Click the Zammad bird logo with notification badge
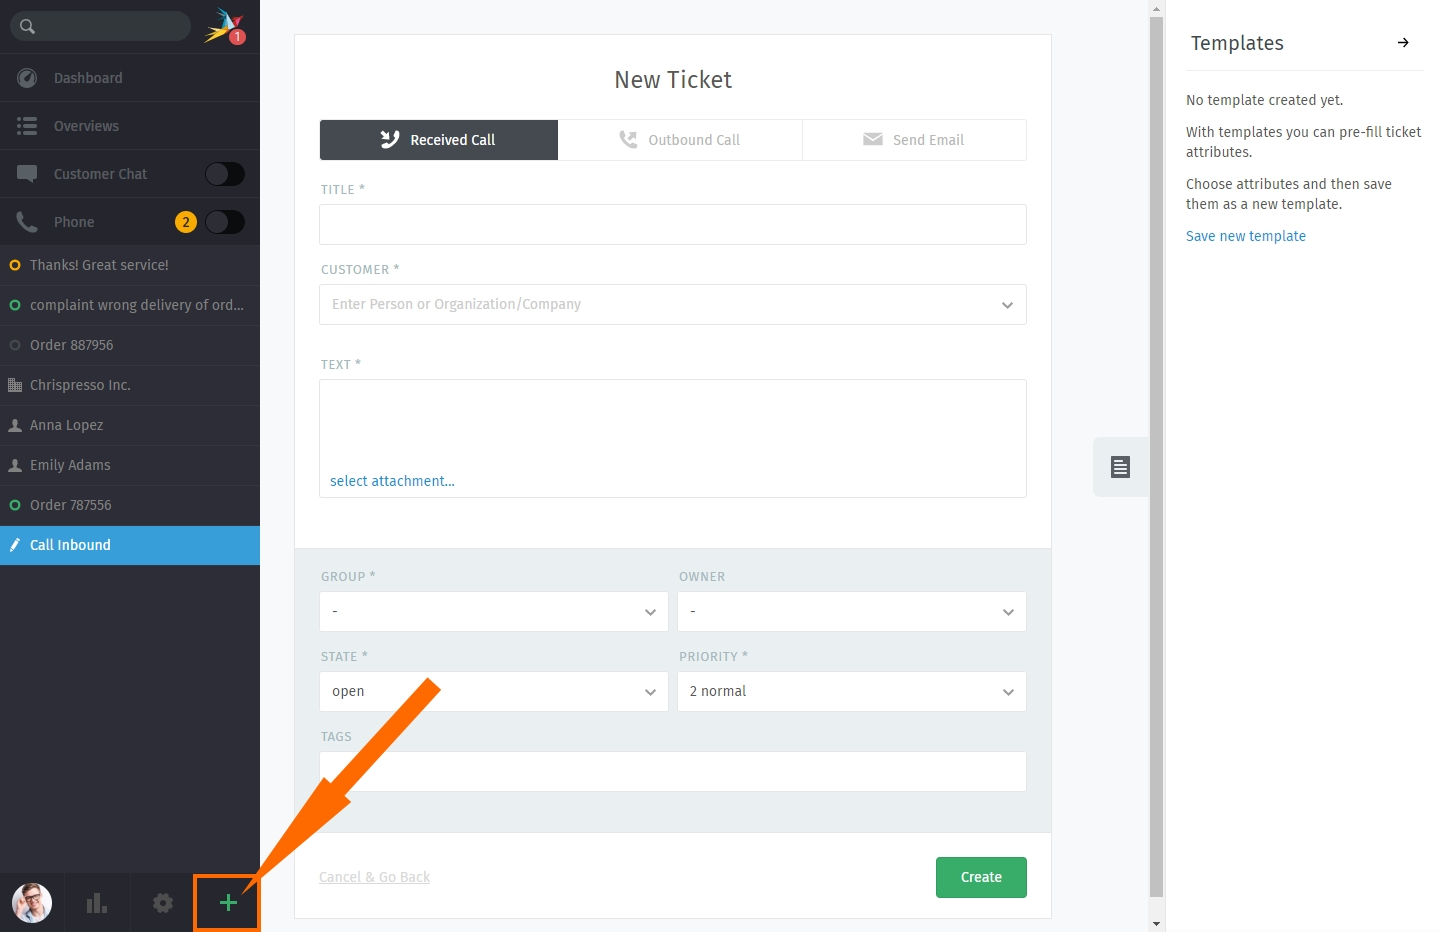Image resolution: width=1440 pixels, height=932 pixels. [225, 26]
